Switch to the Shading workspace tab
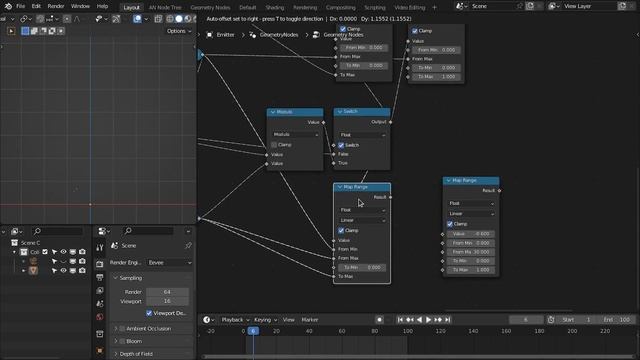 point(275,7)
